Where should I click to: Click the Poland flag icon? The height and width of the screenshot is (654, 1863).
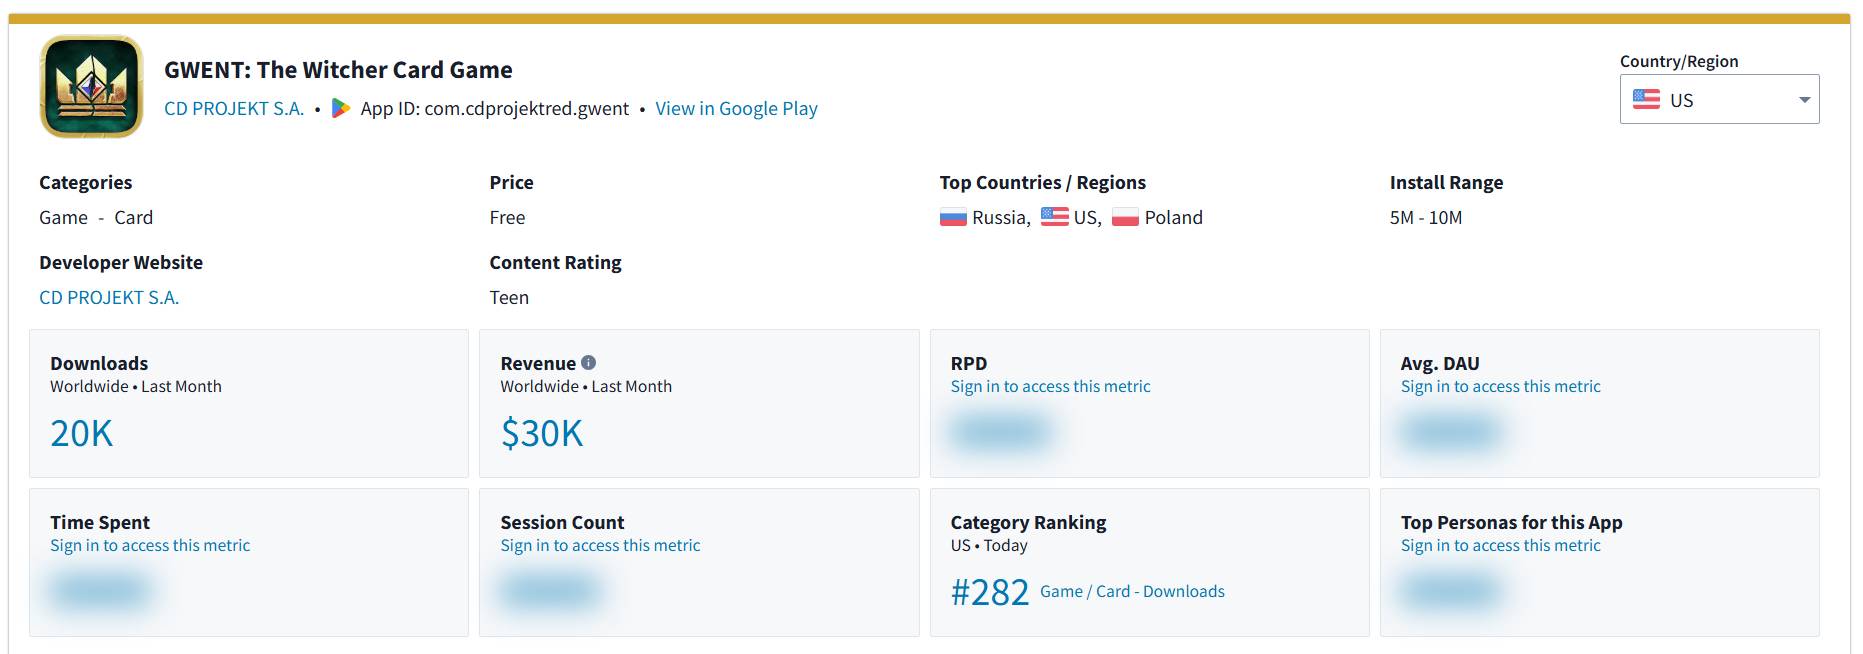pyautogui.click(x=1125, y=217)
